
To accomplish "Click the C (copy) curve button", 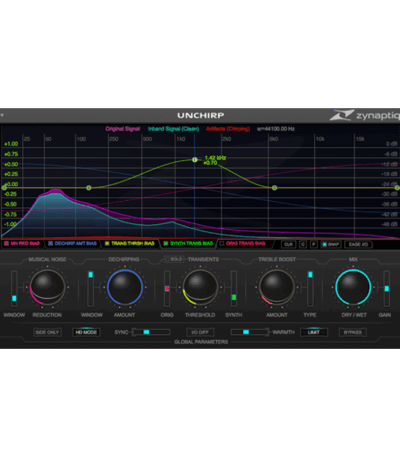I will click(x=303, y=244).
